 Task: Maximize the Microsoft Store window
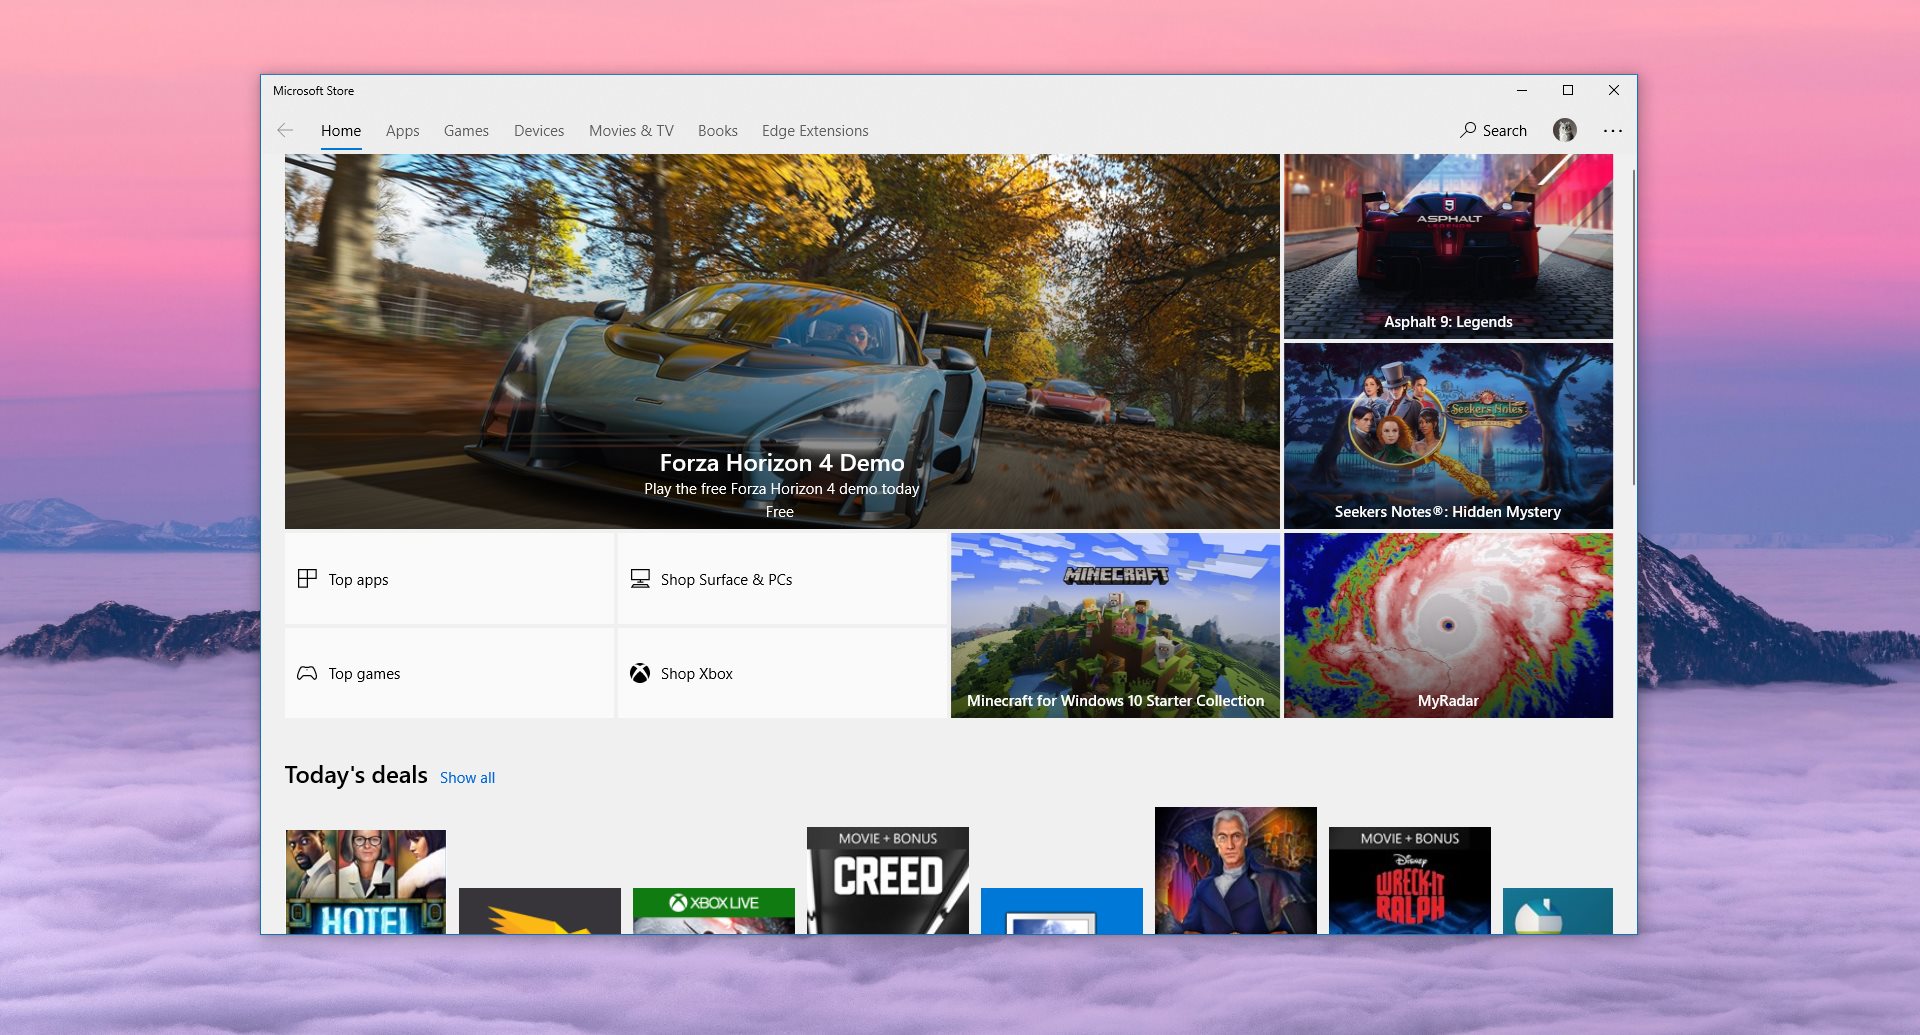click(x=1568, y=90)
